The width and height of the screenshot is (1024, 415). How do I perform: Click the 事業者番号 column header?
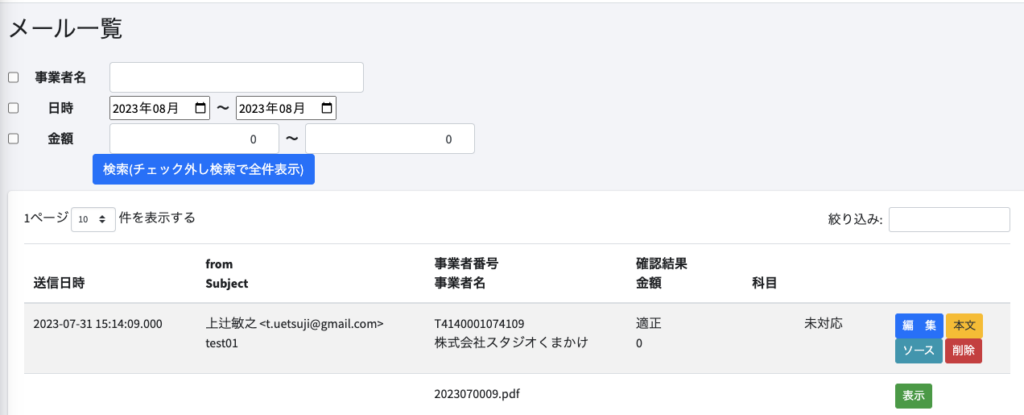(x=466, y=265)
